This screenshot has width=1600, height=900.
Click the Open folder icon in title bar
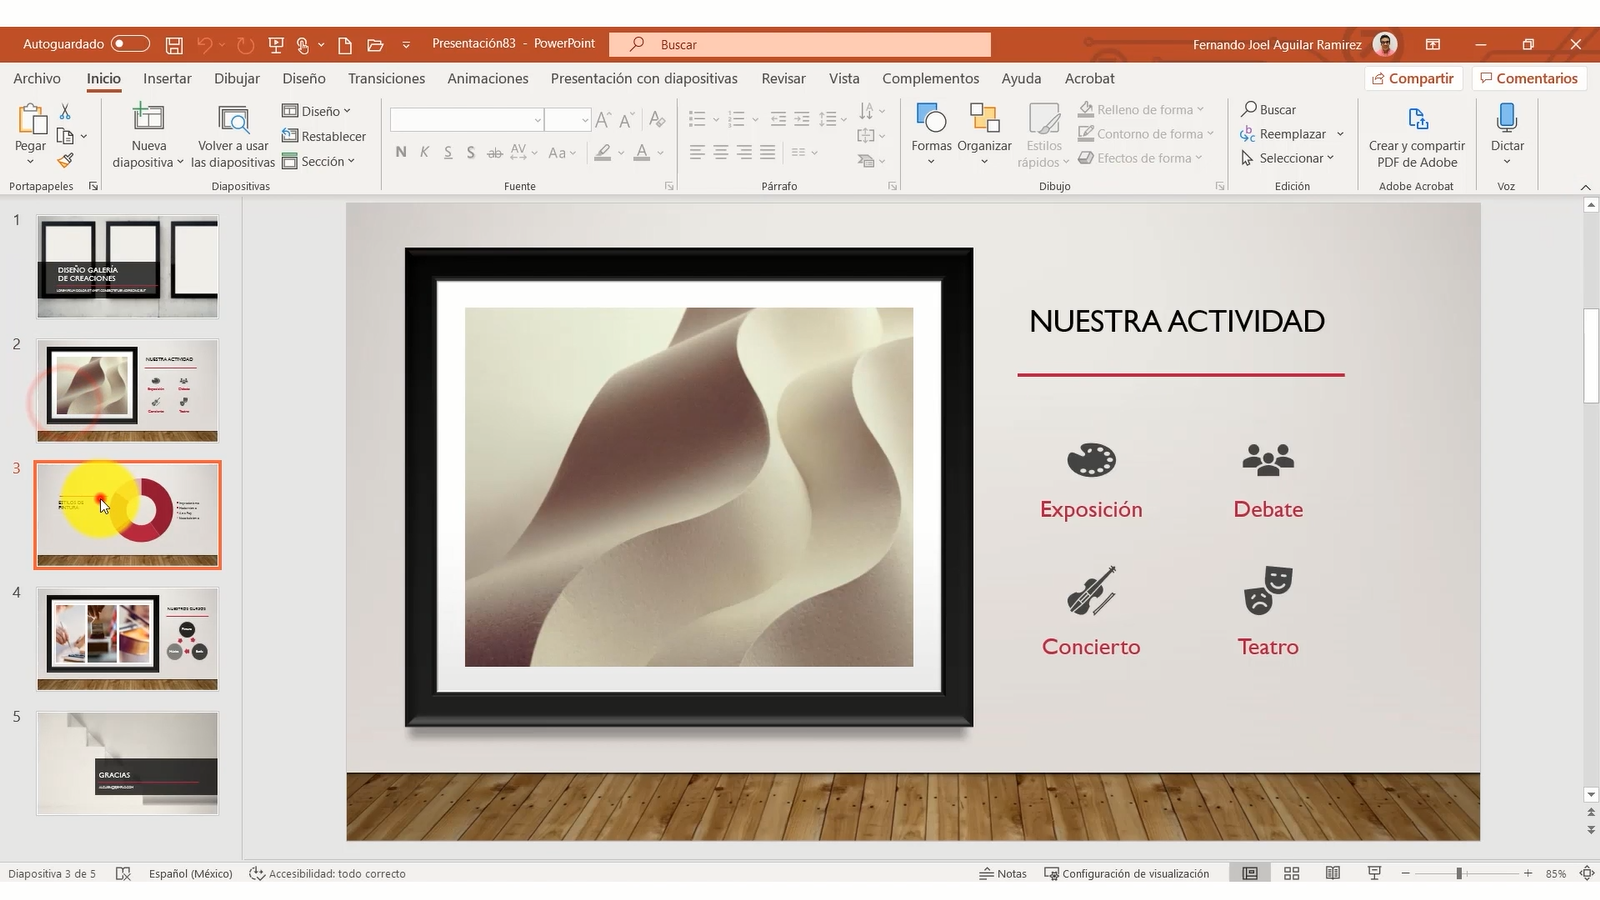tap(375, 44)
